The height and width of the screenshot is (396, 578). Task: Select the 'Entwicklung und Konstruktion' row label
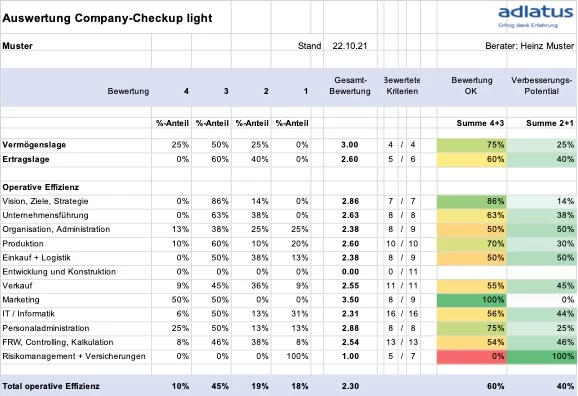pyautogui.click(x=59, y=272)
